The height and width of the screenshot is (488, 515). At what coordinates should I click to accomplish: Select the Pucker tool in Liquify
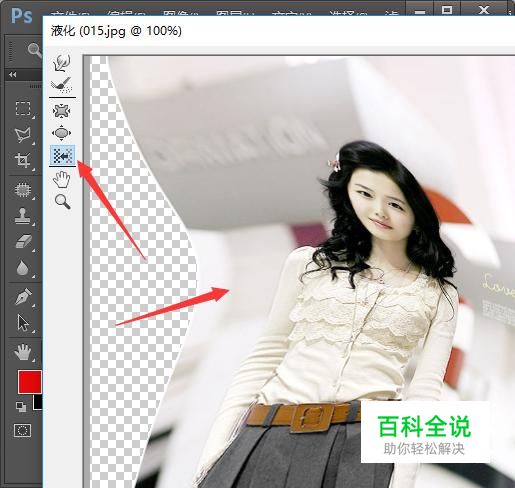62,111
